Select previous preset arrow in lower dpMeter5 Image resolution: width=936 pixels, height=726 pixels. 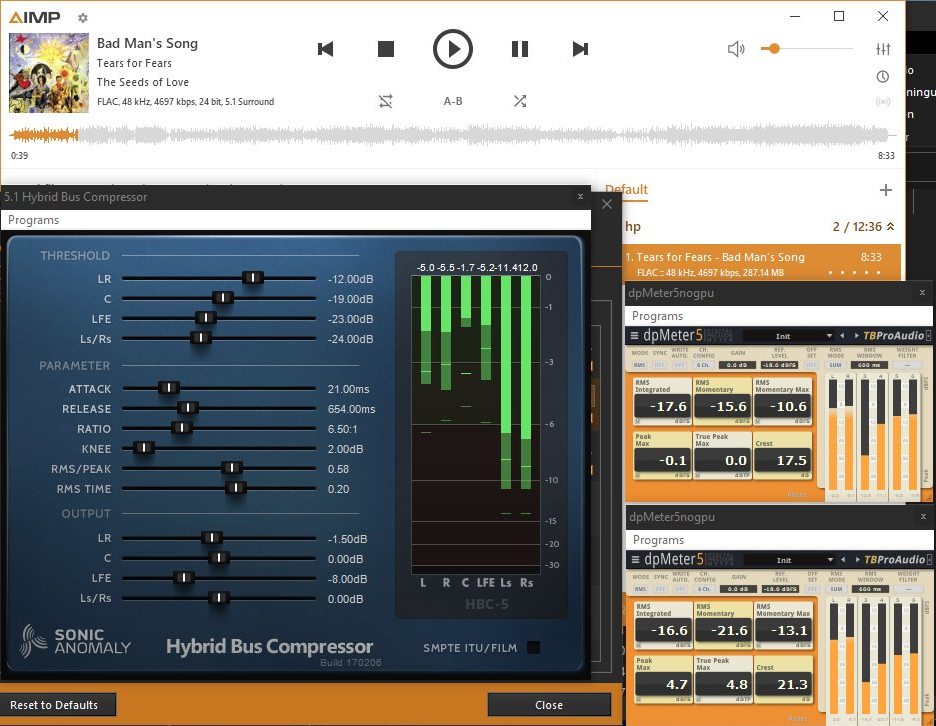843,559
